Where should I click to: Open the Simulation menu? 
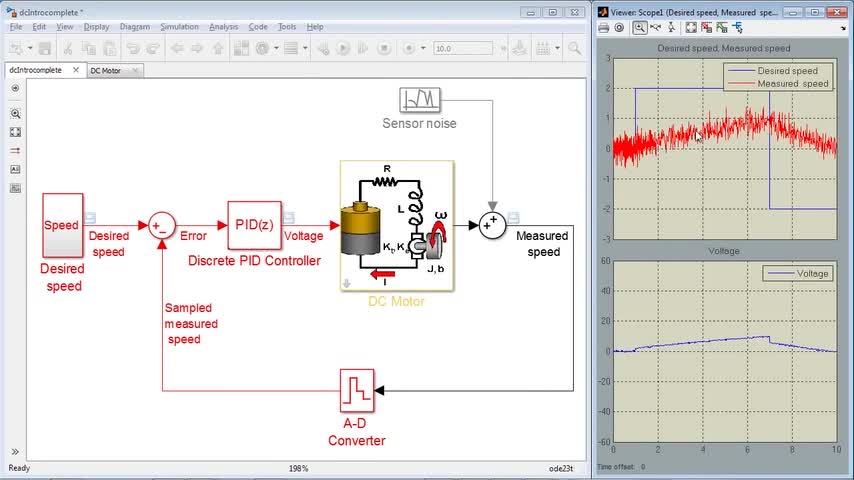[179, 27]
